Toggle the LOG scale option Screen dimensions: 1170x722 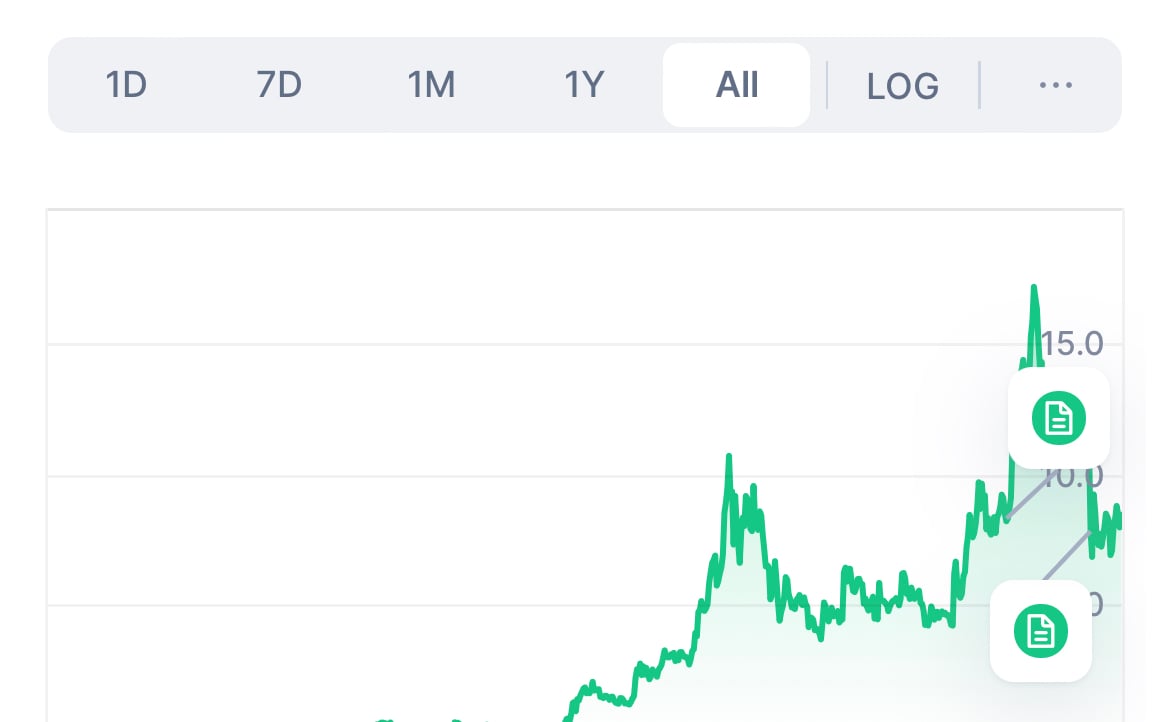click(902, 86)
